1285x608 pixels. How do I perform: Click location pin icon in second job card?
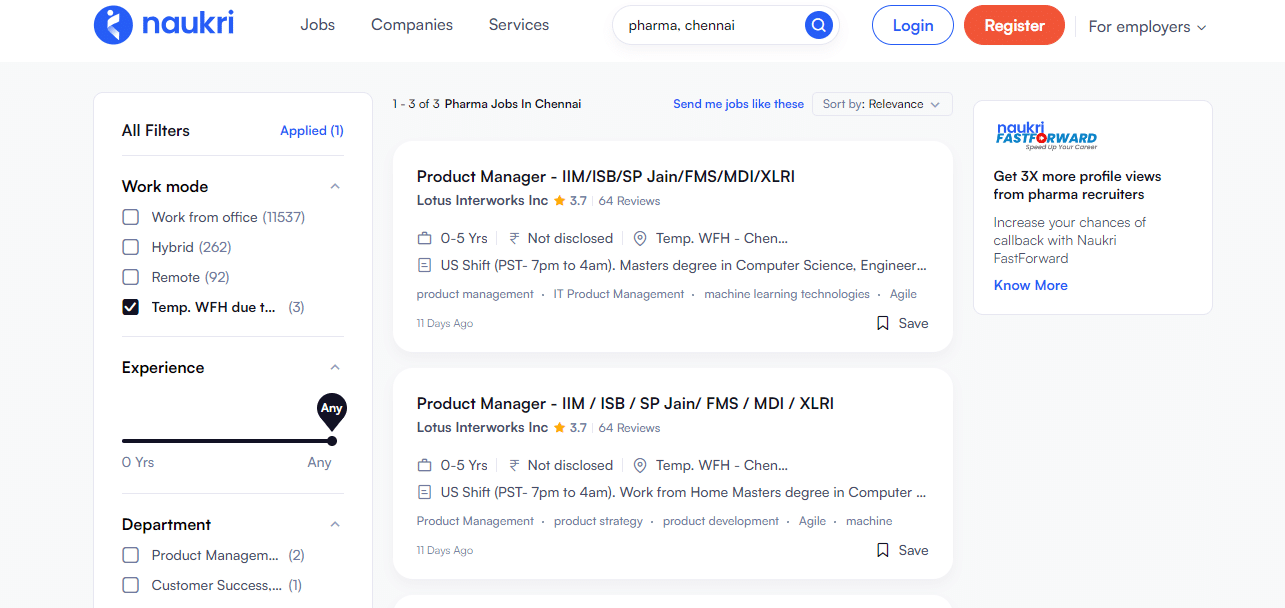[x=640, y=465]
